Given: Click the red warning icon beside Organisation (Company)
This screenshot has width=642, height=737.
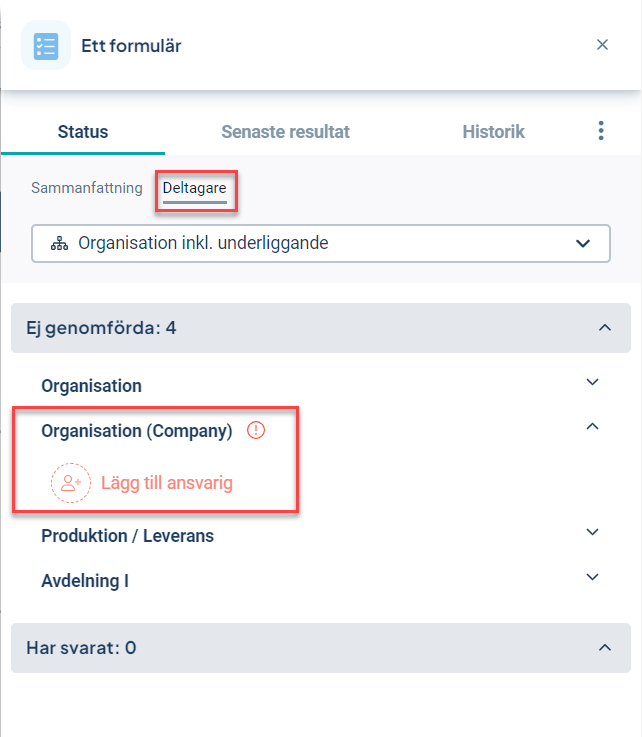Looking at the screenshot, I should pyautogui.click(x=256, y=430).
